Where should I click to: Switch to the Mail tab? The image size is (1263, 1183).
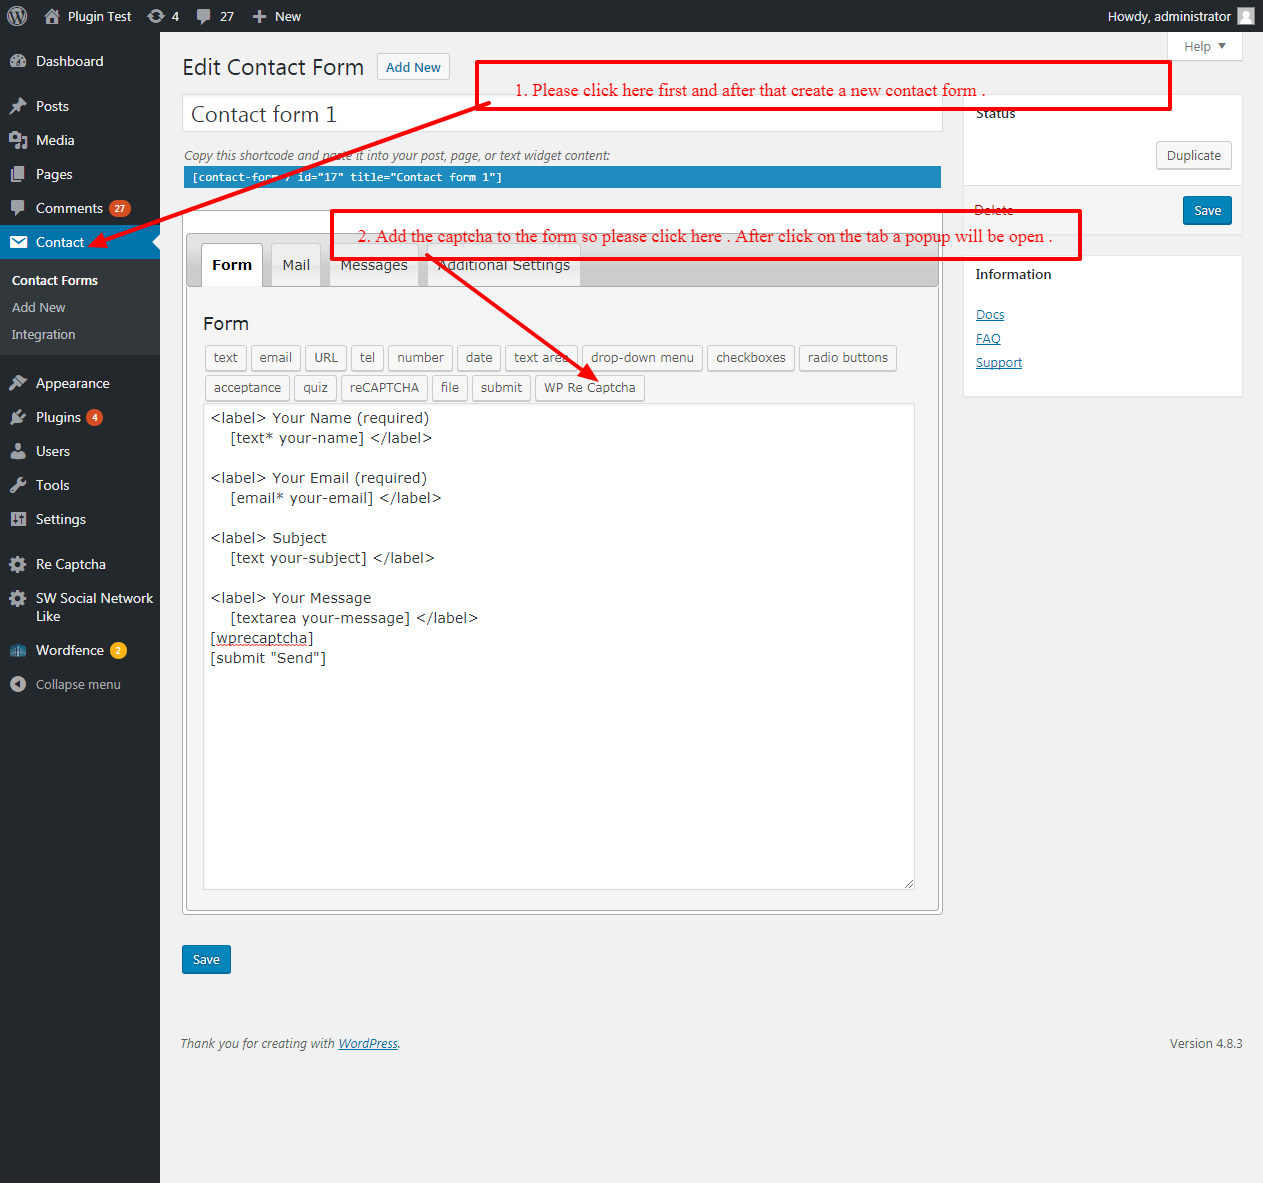click(x=296, y=265)
